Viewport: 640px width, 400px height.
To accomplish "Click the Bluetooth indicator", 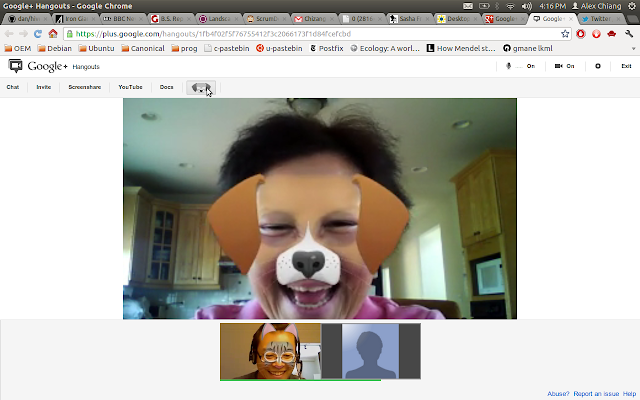I will (x=497, y=6).
